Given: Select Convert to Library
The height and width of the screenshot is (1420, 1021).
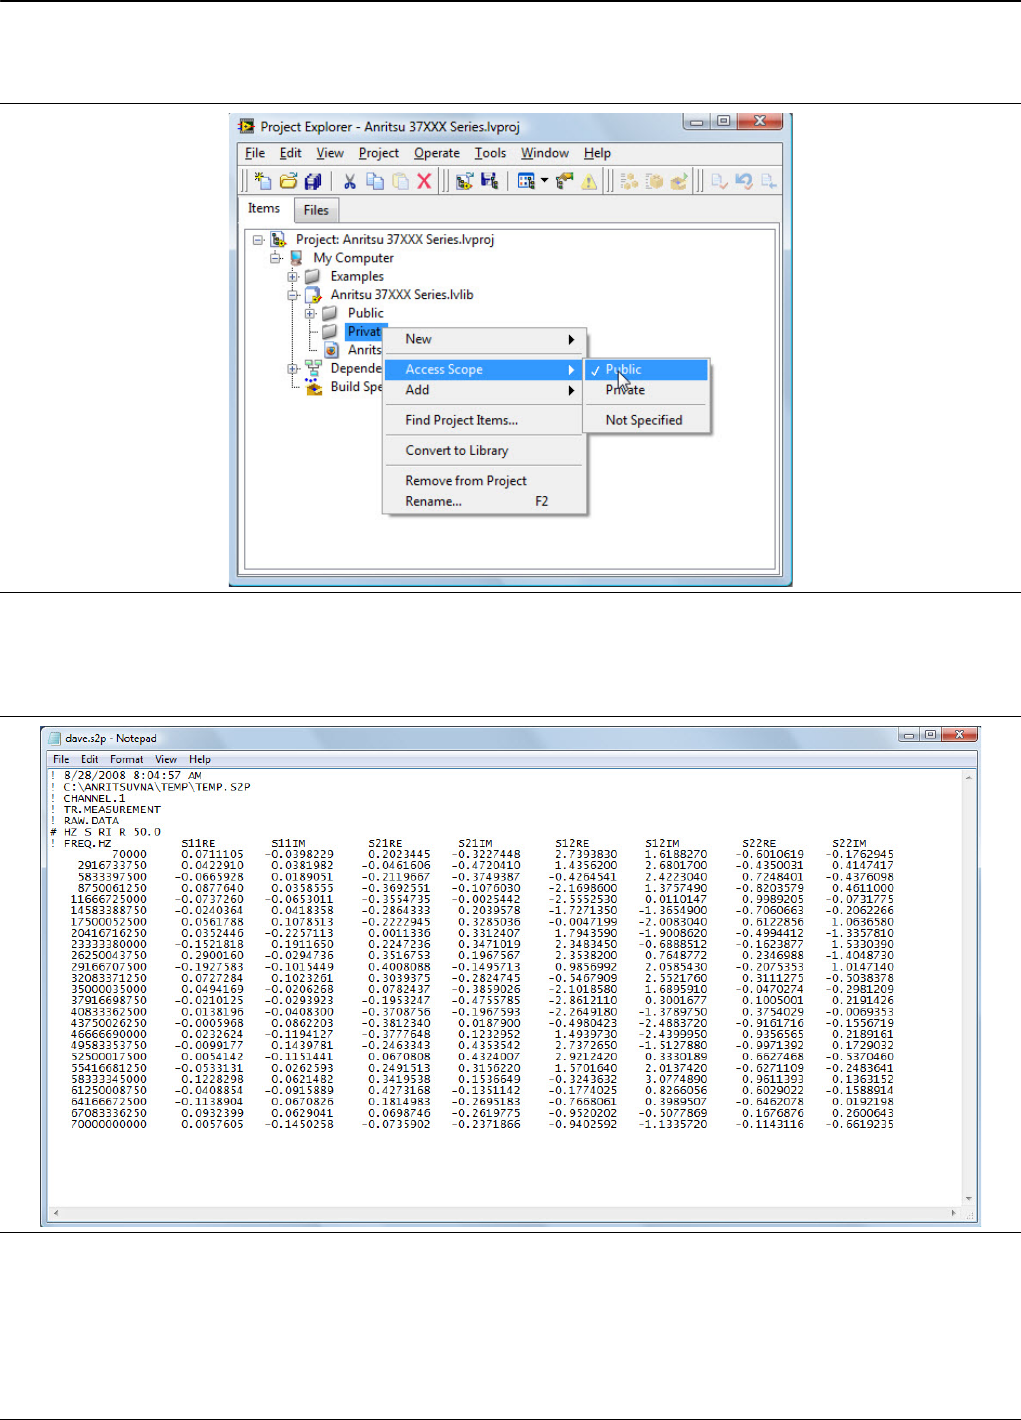Looking at the screenshot, I should (x=484, y=450).
